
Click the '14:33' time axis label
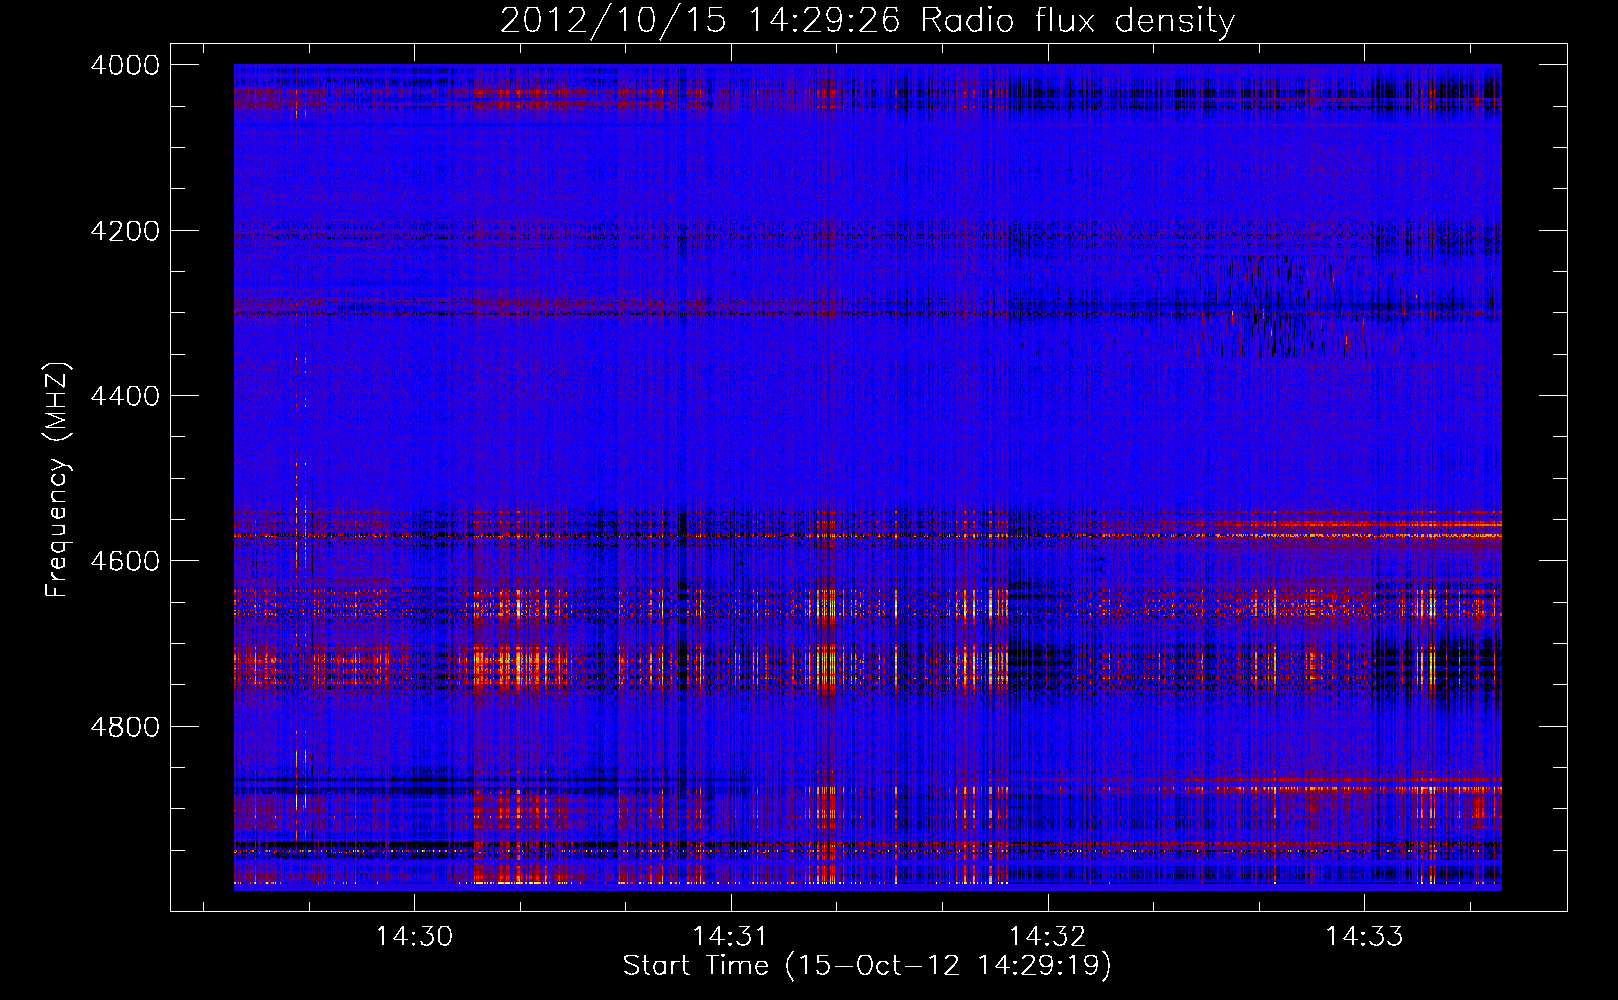pos(1364,936)
